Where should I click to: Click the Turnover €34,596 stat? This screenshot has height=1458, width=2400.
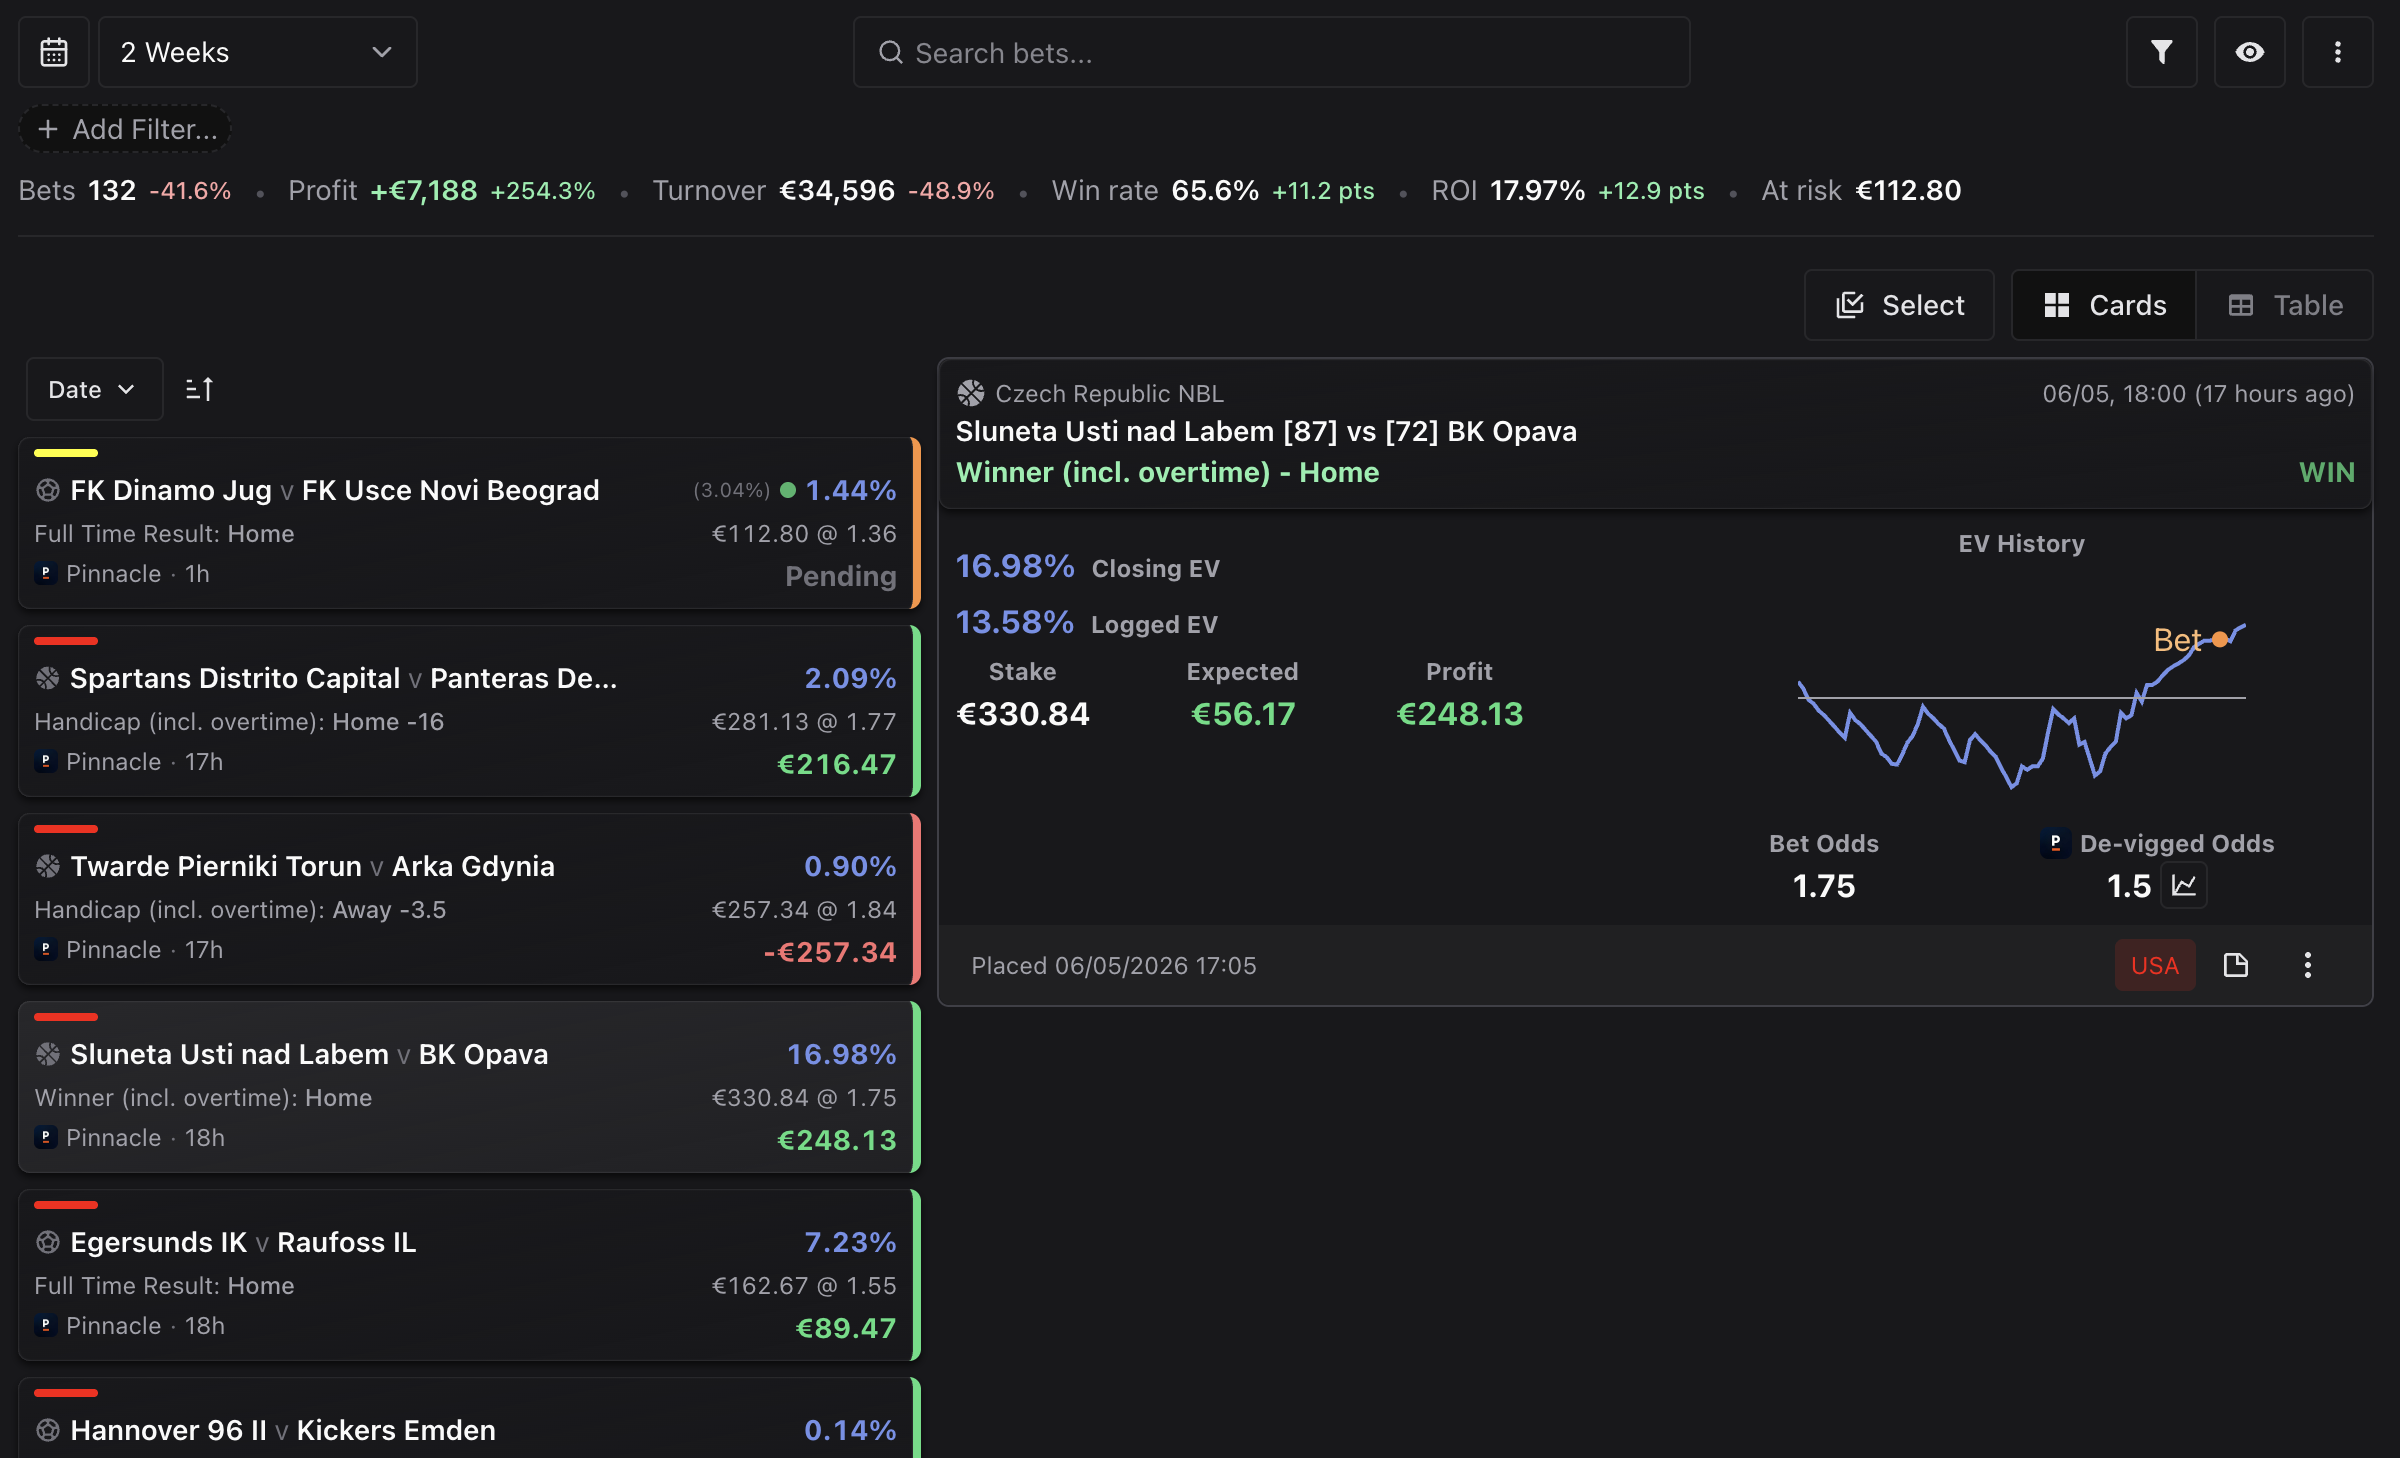pos(823,190)
